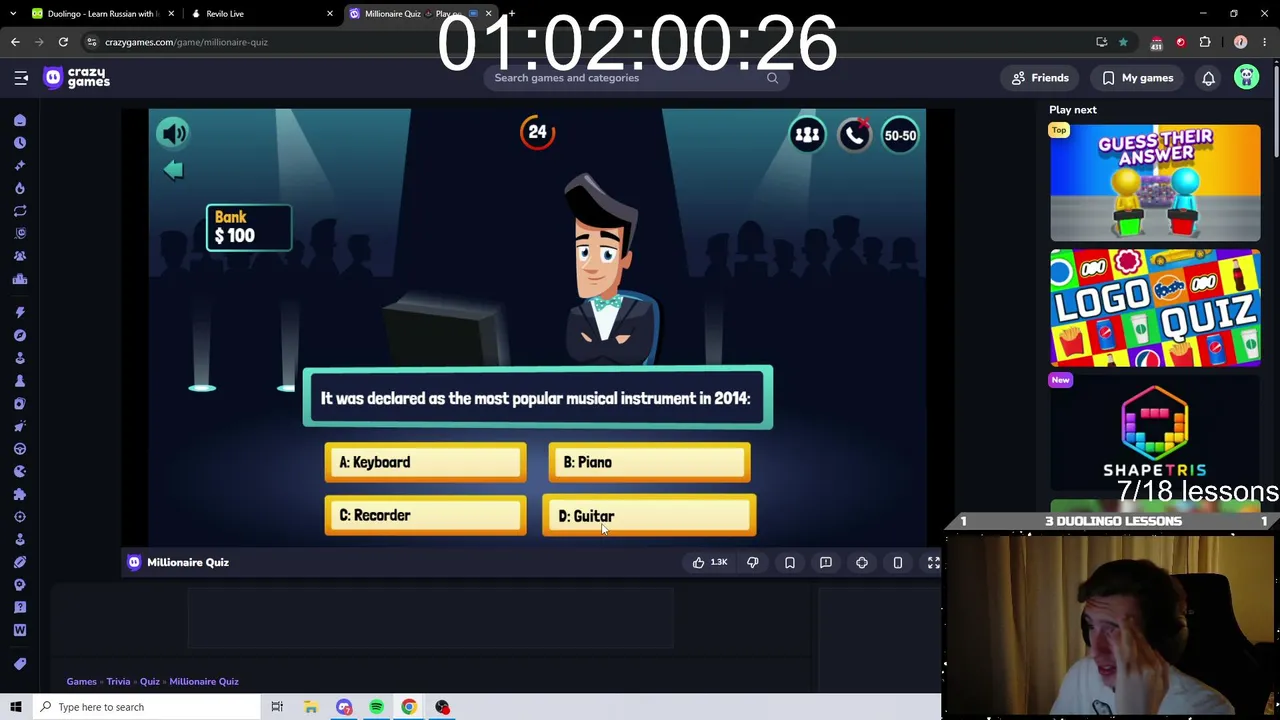Open the panda profile avatar menu
1280x720 pixels.
click(1246, 78)
